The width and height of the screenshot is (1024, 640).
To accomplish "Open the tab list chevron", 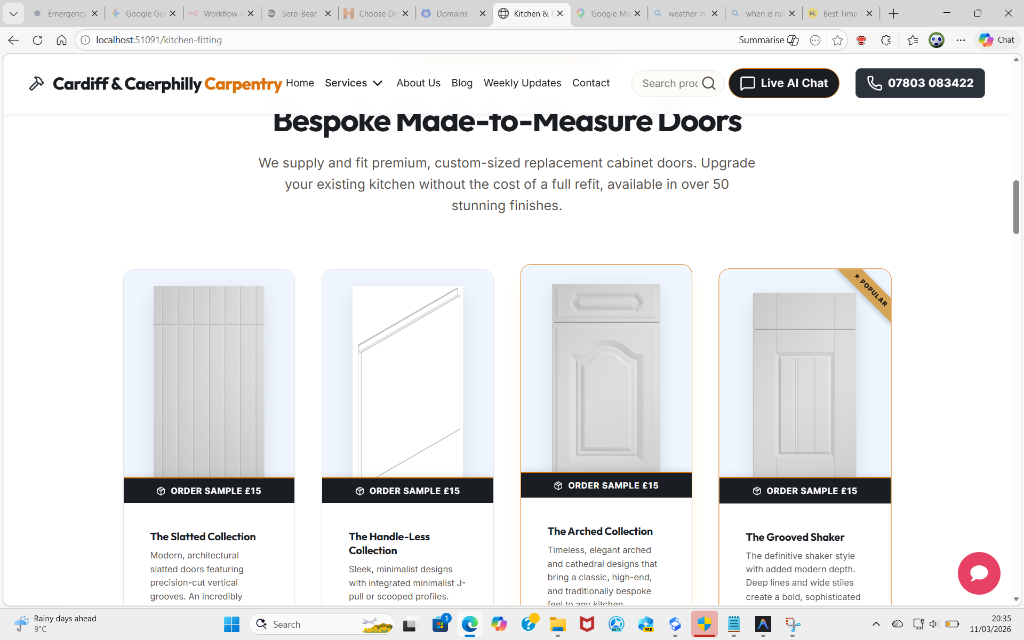I will pyautogui.click(x=13, y=13).
